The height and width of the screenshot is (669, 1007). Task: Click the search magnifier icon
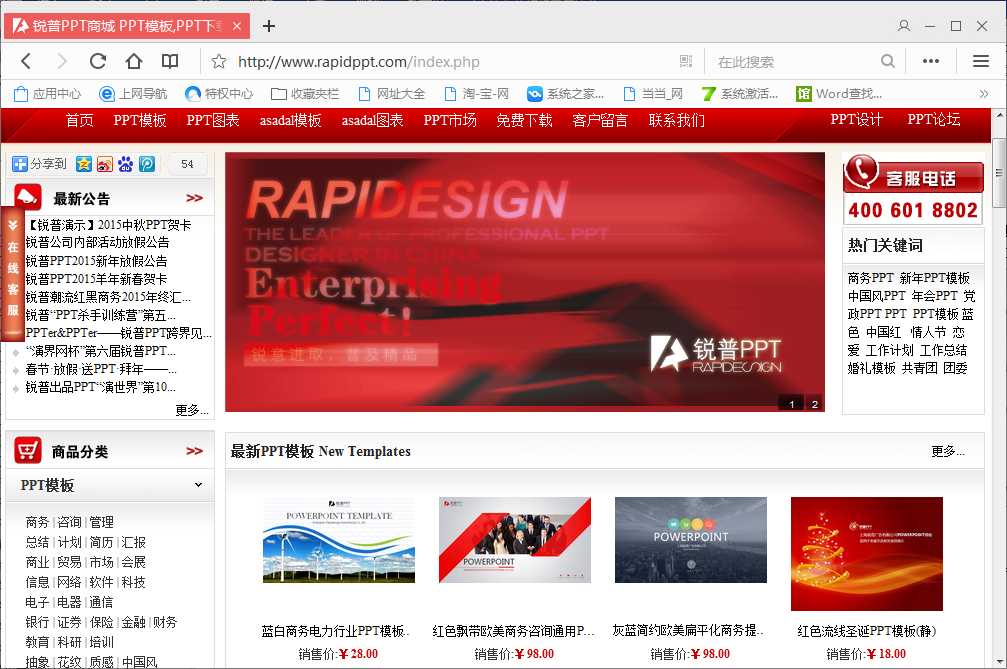pyautogui.click(x=888, y=62)
